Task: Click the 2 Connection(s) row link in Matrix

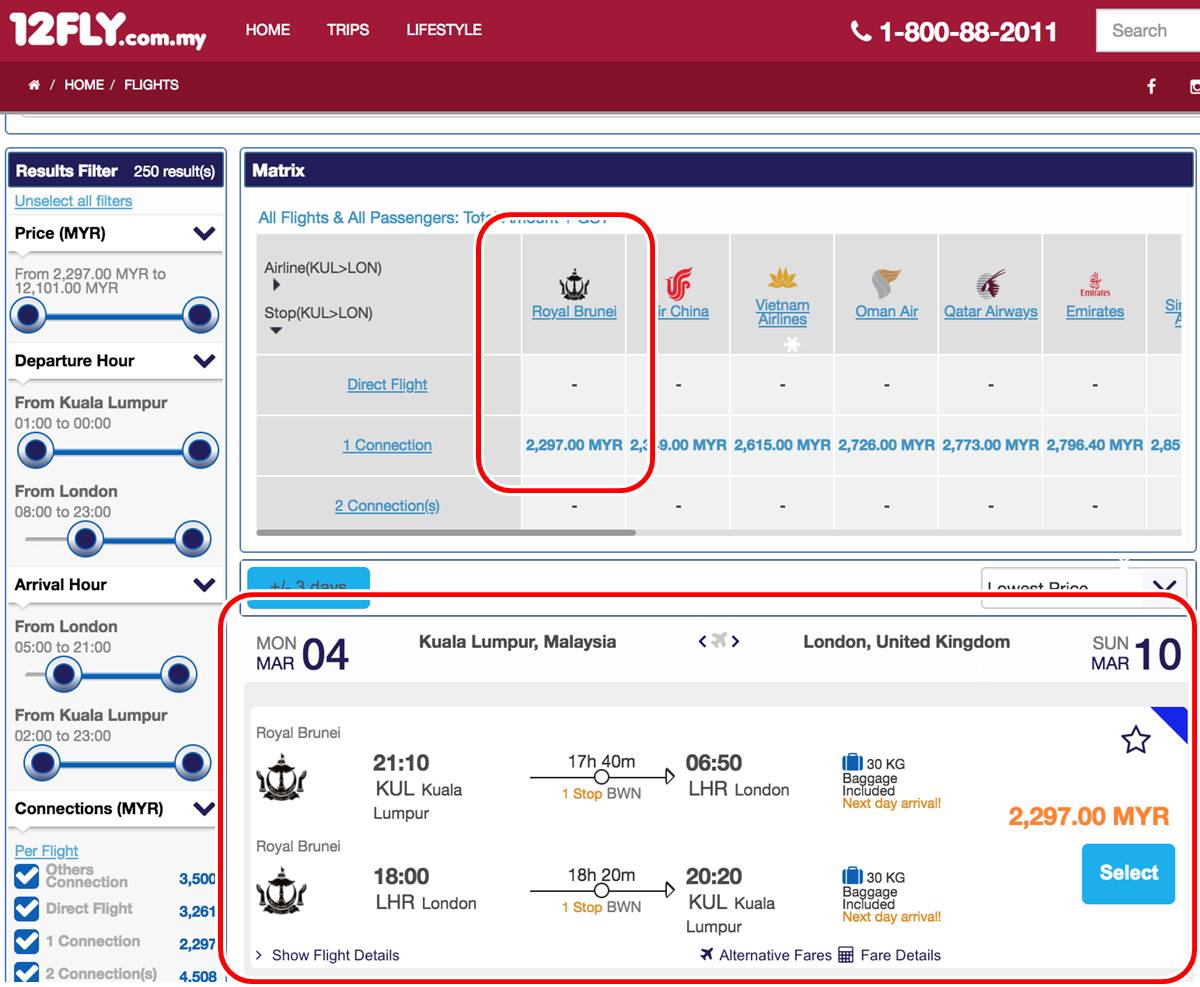Action: click(x=387, y=506)
